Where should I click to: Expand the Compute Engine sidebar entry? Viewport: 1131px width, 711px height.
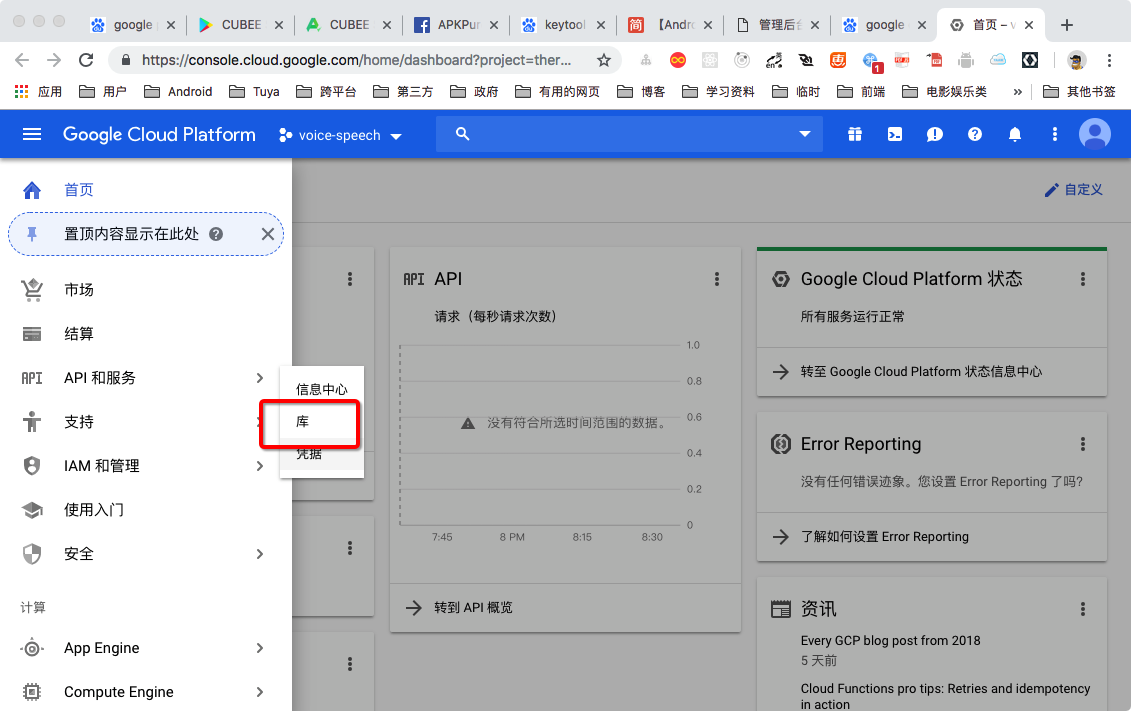click(x=146, y=692)
